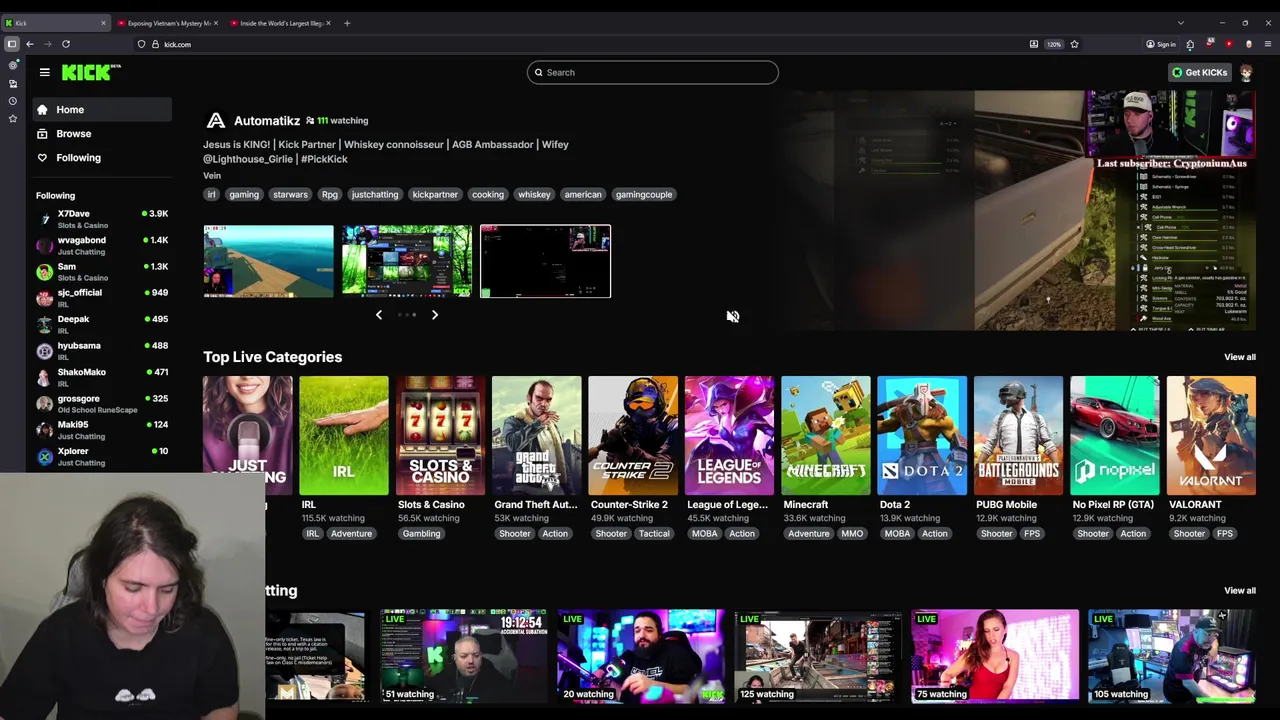
Task: Open the IRL category card
Action: [x=344, y=436]
